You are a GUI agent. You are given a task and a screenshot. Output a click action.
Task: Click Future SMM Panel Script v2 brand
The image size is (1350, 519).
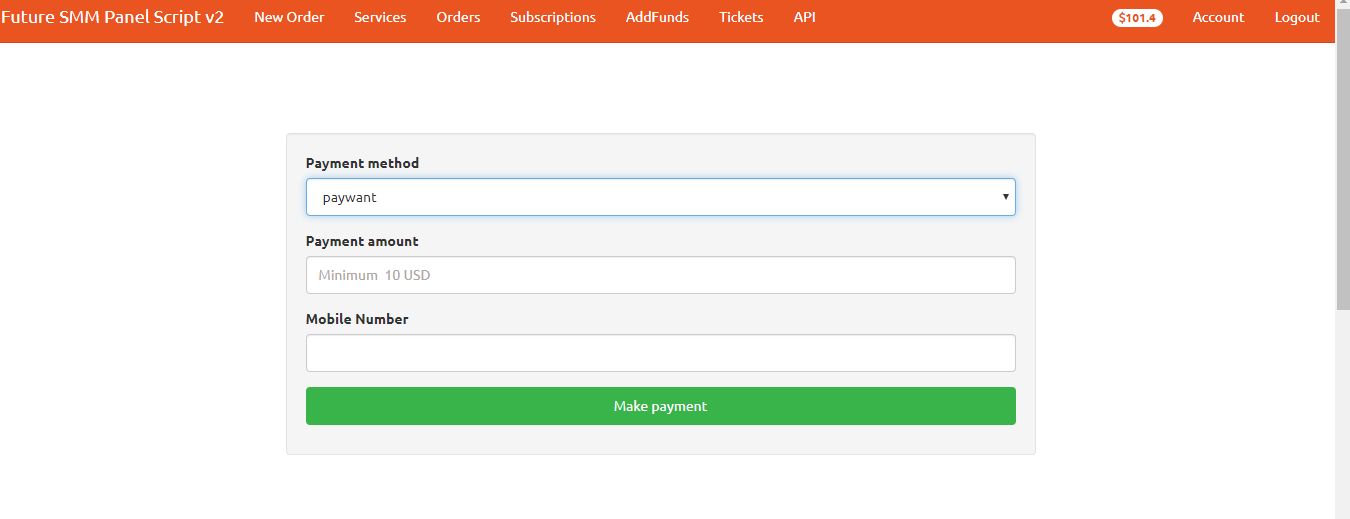click(112, 17)
